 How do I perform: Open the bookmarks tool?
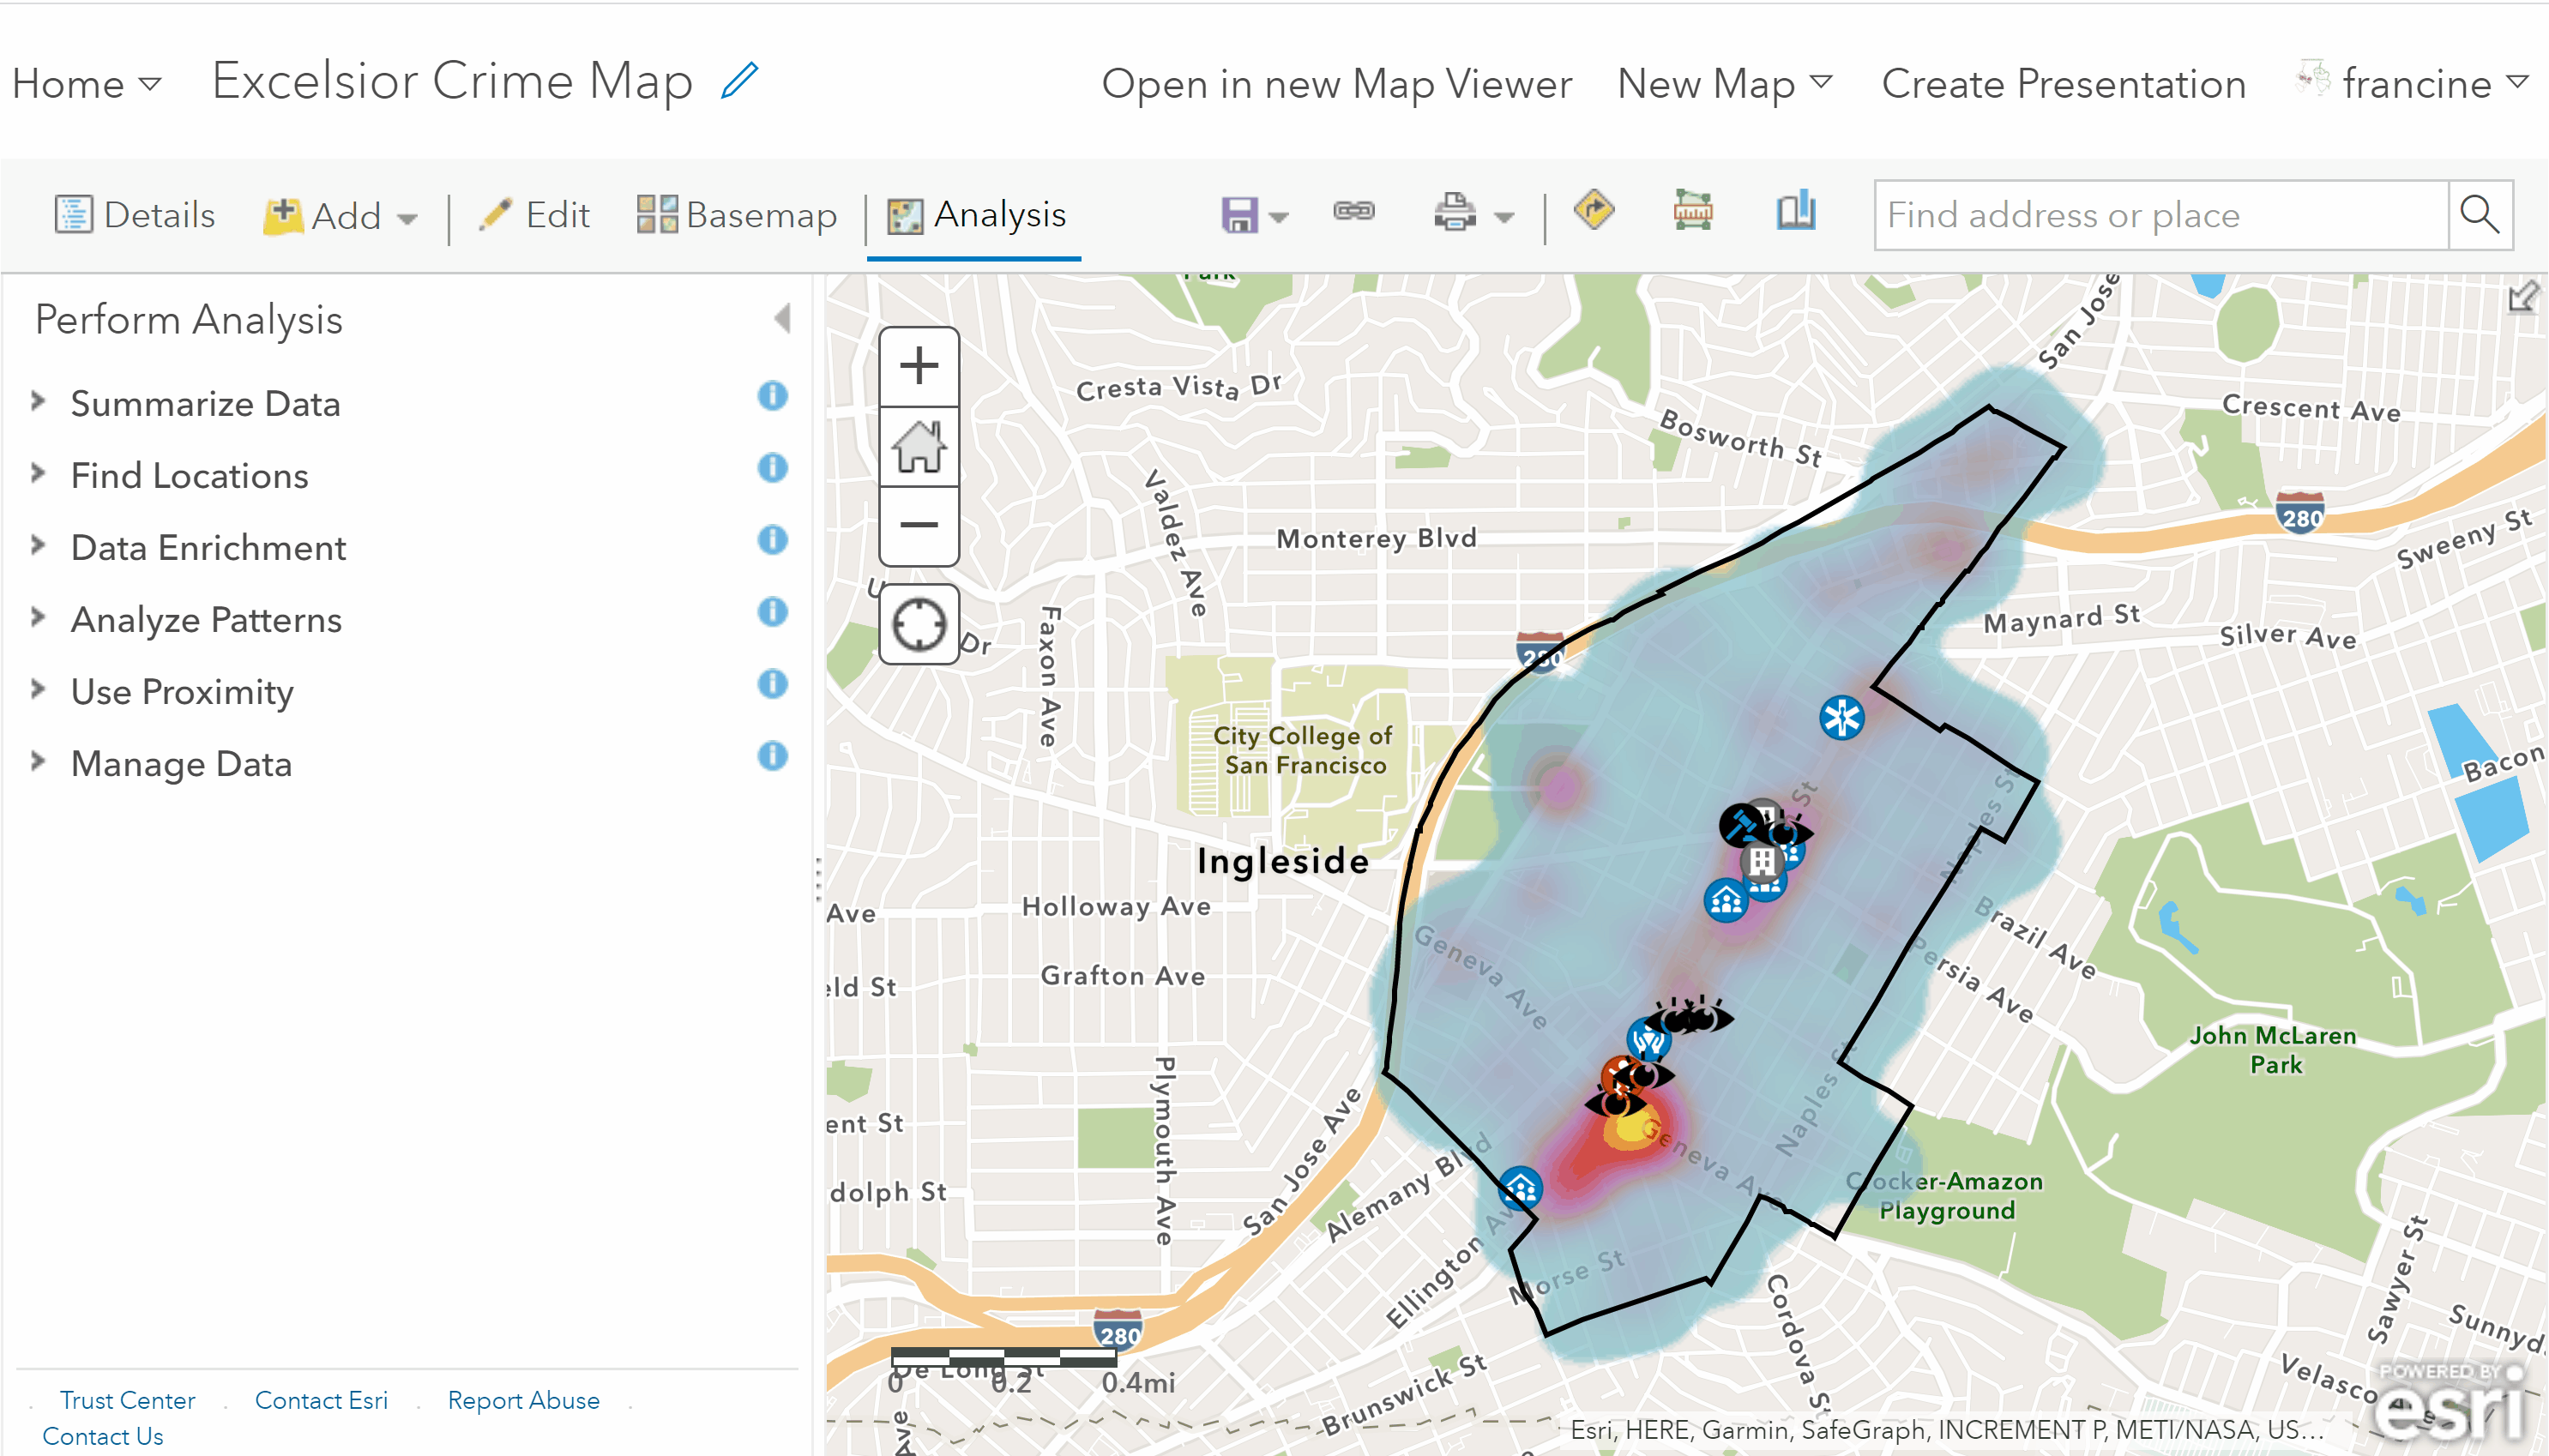click(1795, 211)
